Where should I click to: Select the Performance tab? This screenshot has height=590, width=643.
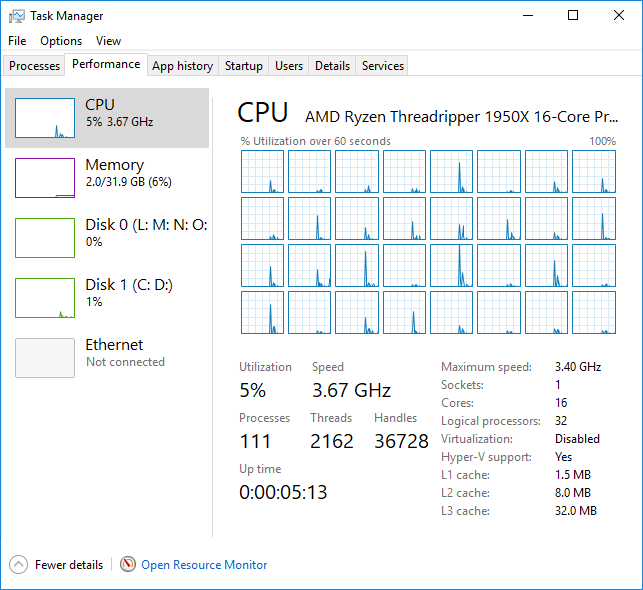point(106,64)
